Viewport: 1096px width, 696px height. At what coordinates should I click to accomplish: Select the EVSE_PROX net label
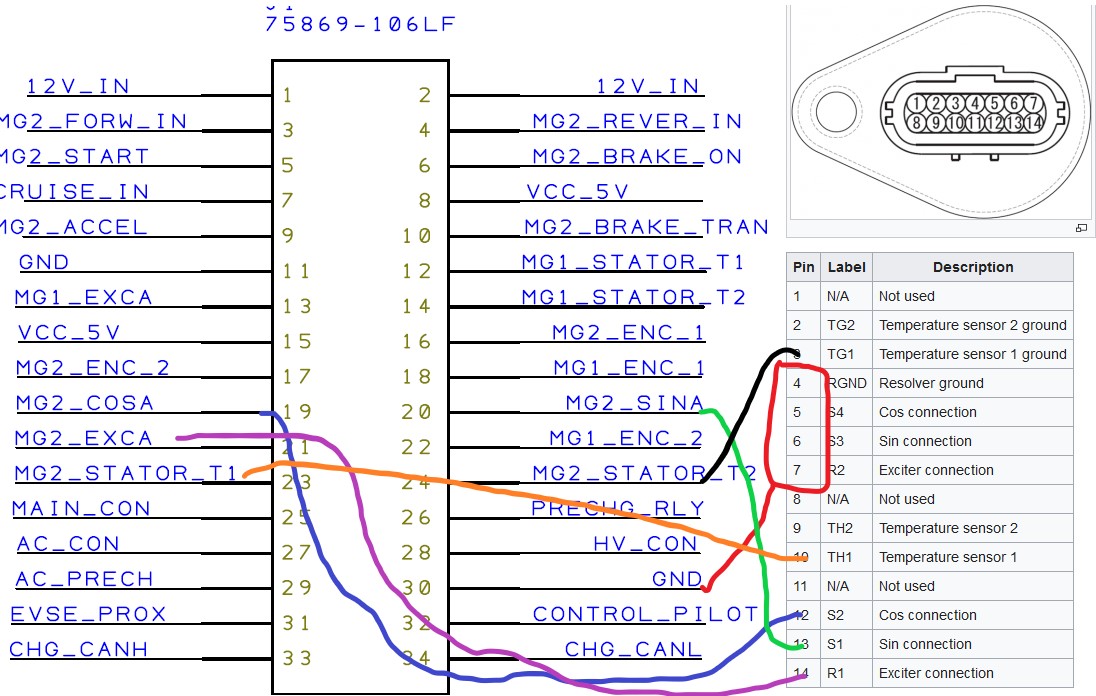(88, 614)
